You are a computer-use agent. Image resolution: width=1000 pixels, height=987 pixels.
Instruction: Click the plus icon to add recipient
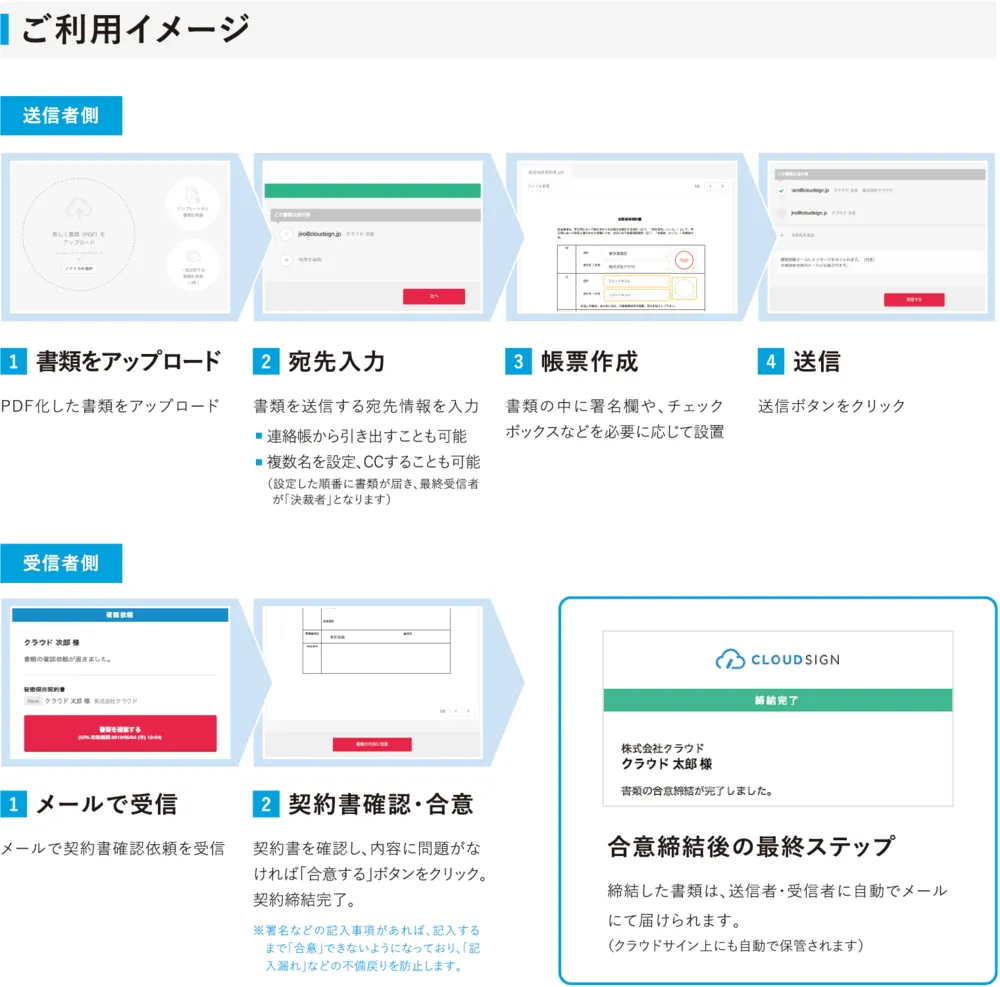286,259
